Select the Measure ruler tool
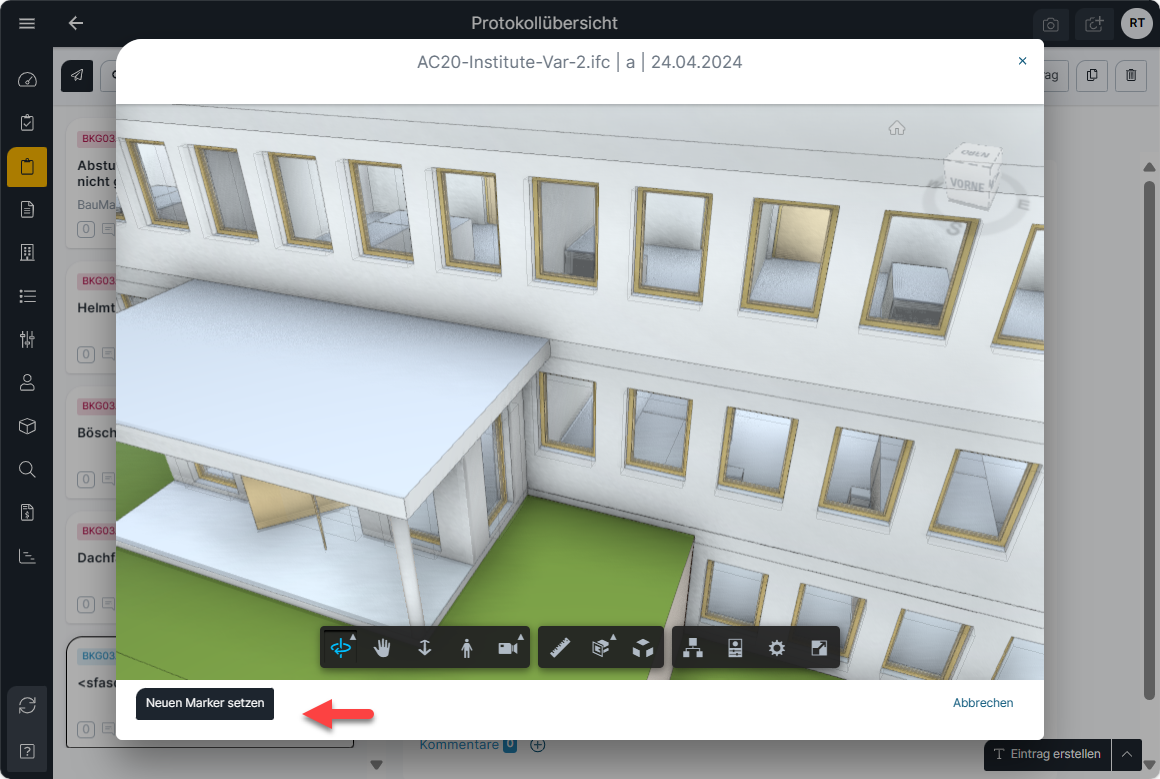The width and height of the screenshot is (1160, 779). point(560,648)
